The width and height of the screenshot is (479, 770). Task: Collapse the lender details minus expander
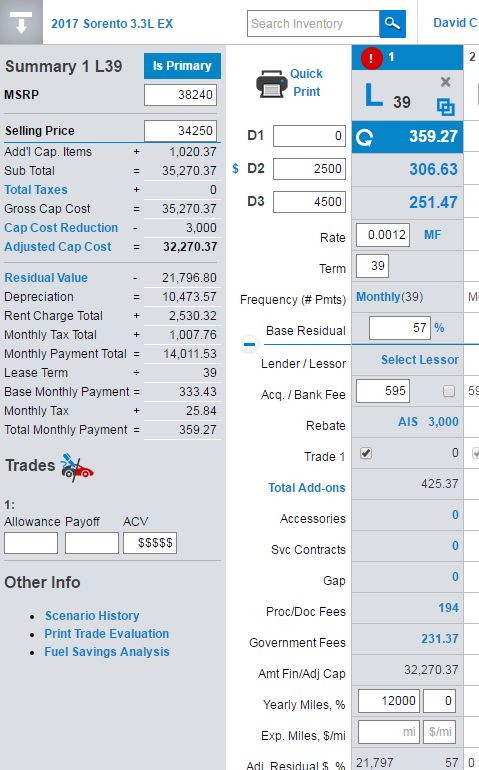tap(249, 344)
